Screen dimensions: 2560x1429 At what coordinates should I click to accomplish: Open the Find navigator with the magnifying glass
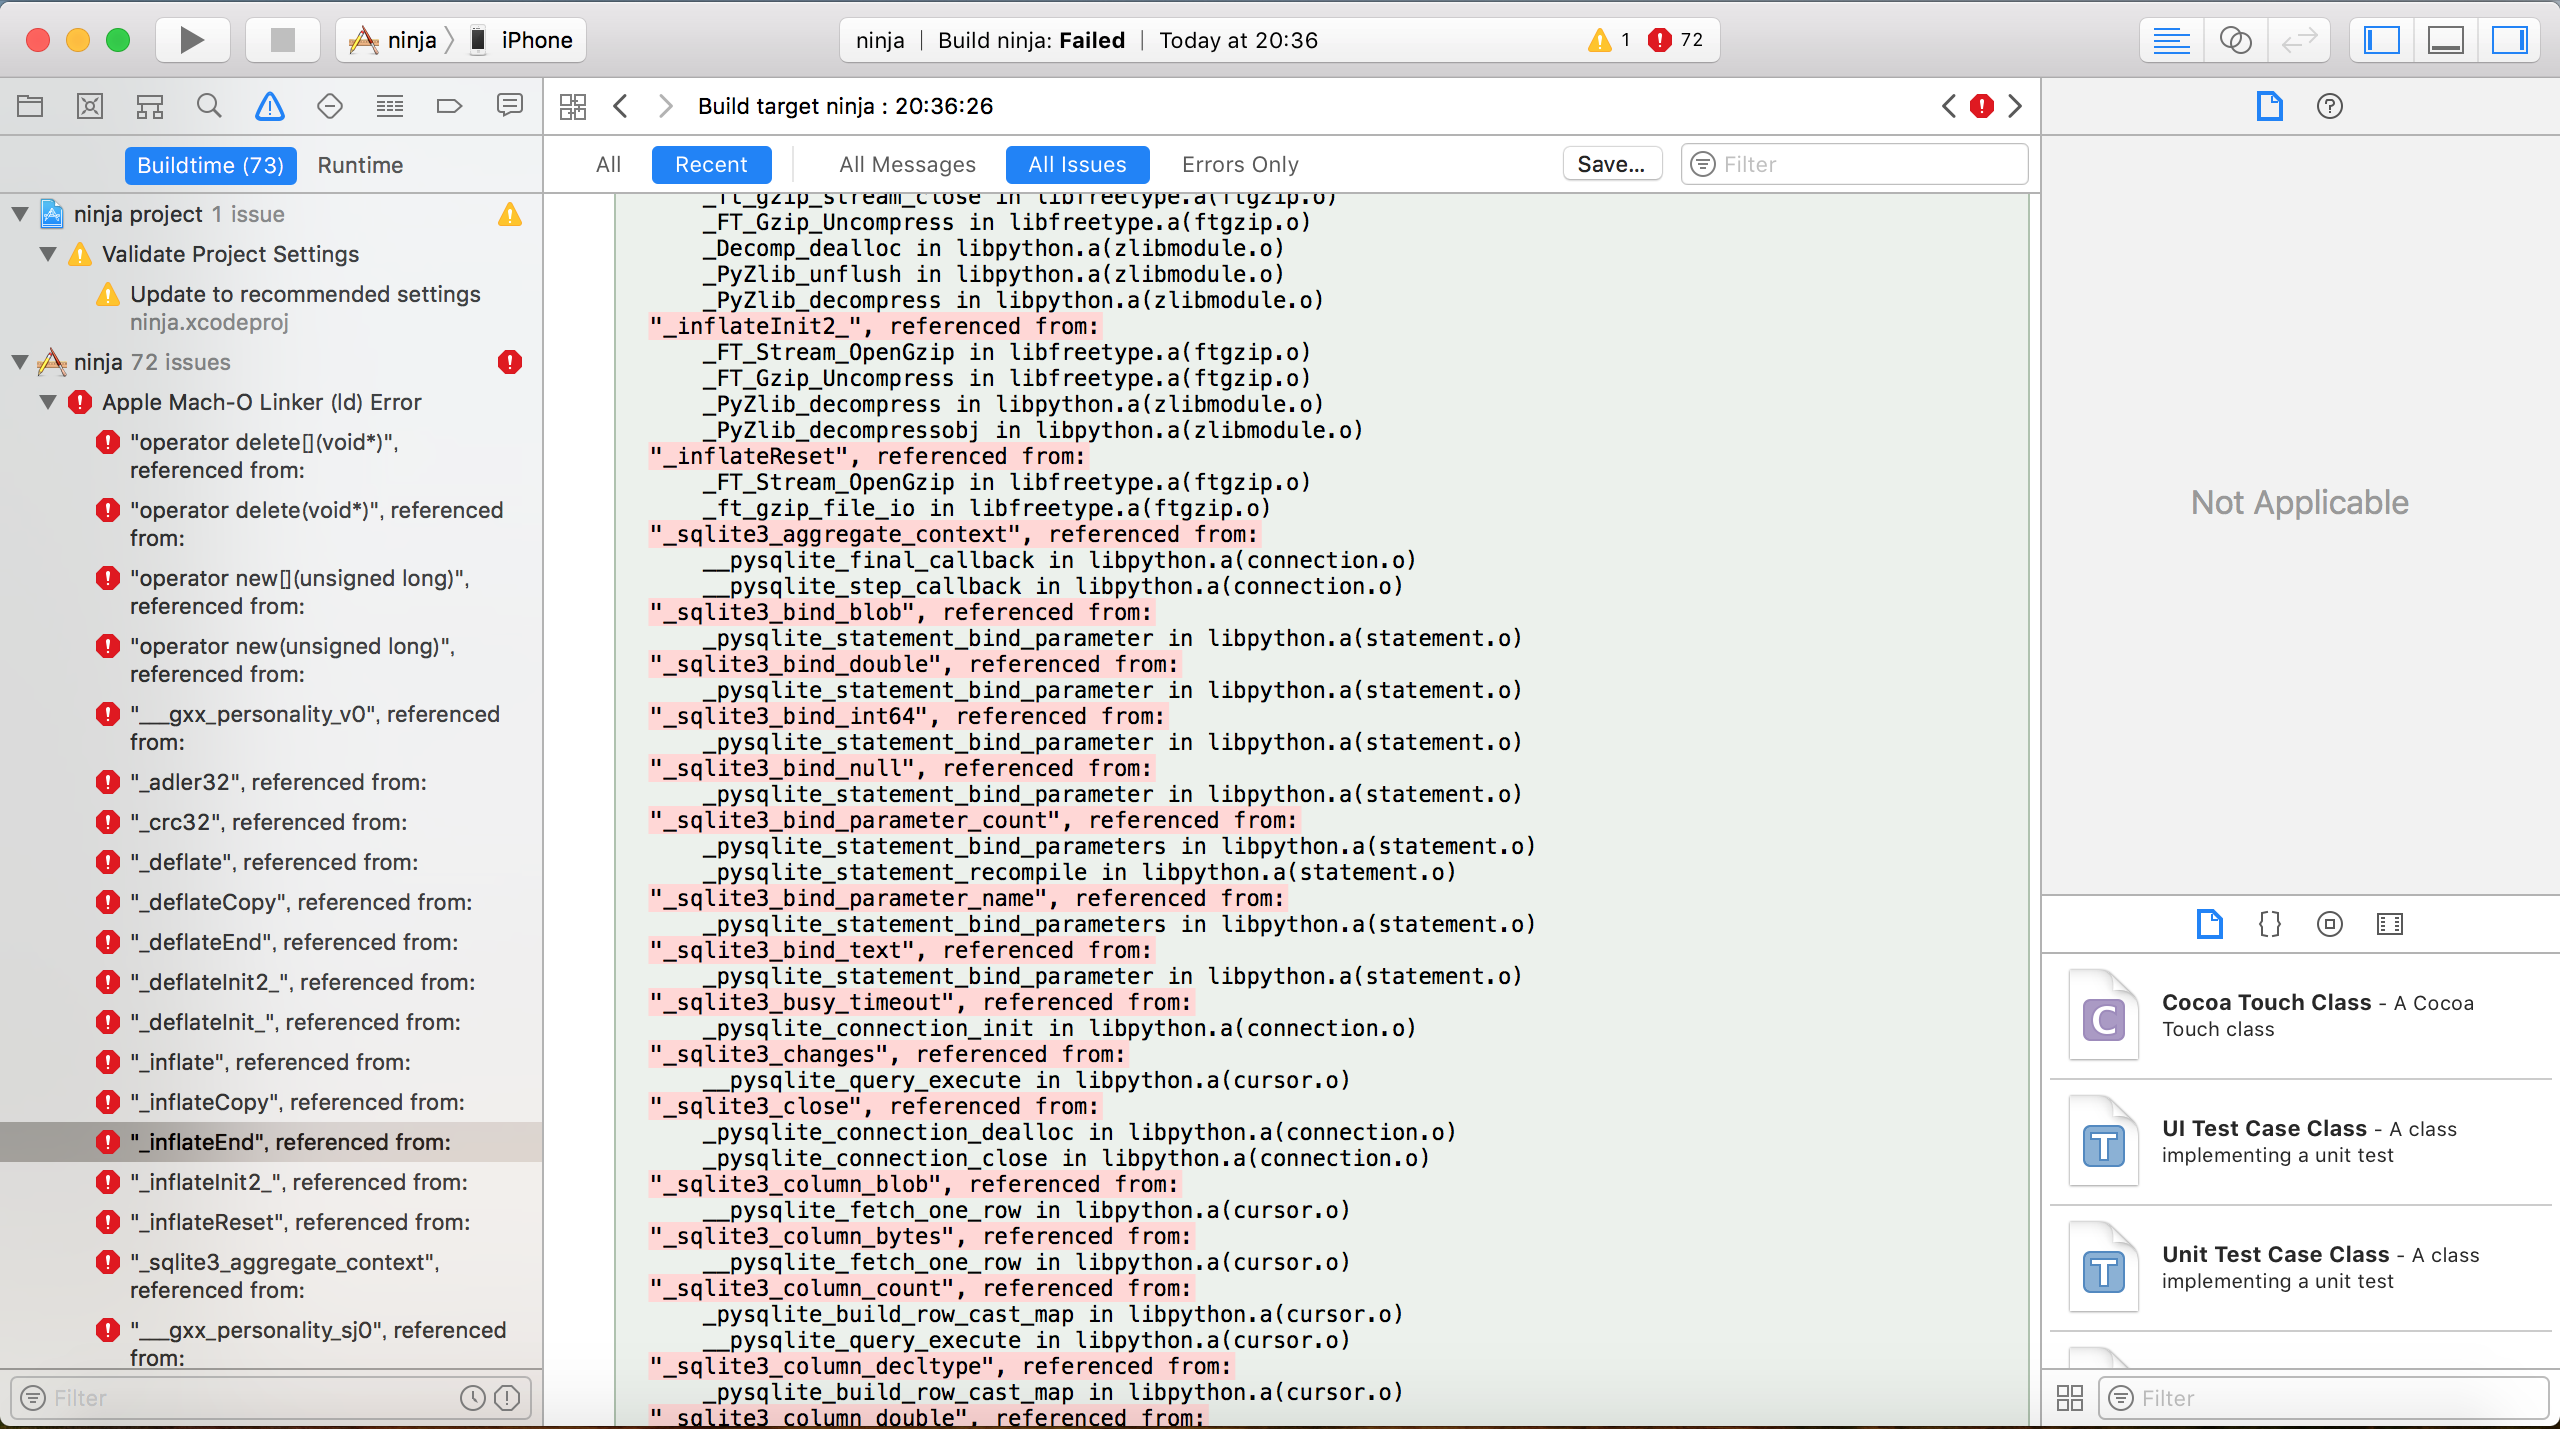(209, 105)
